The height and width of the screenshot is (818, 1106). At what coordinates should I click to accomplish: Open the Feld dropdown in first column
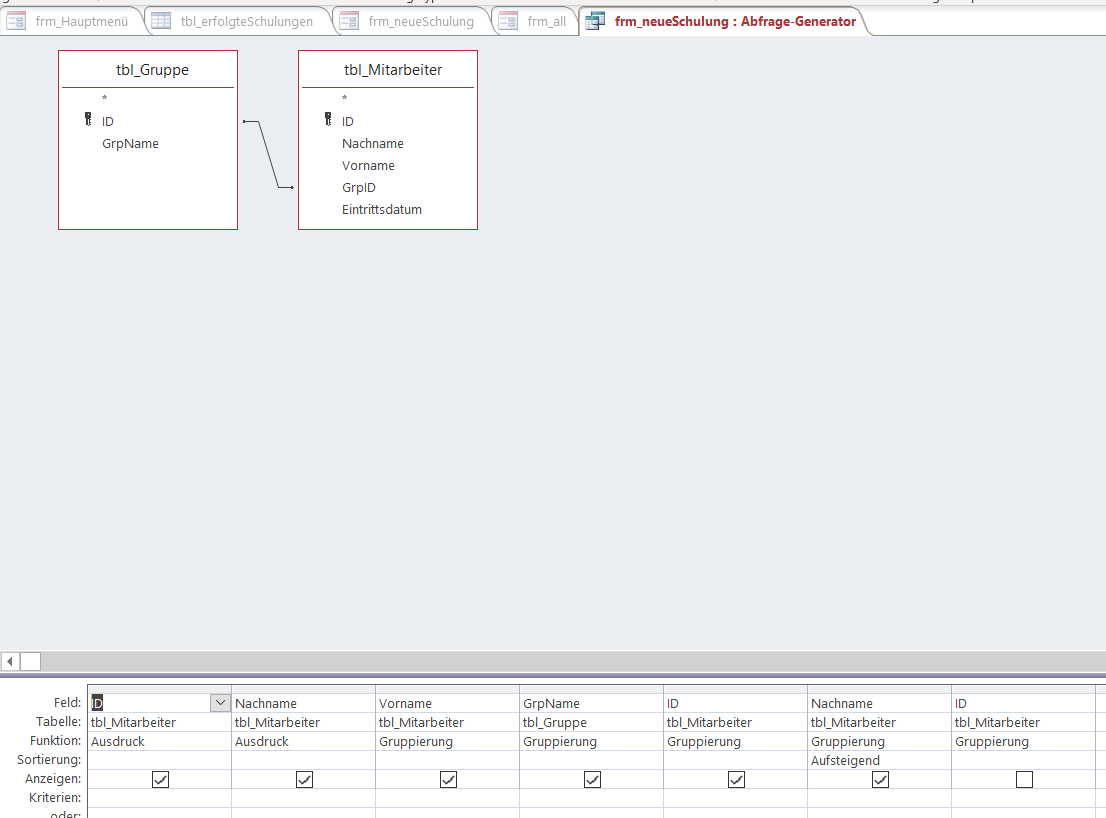(x=220, y=702)
